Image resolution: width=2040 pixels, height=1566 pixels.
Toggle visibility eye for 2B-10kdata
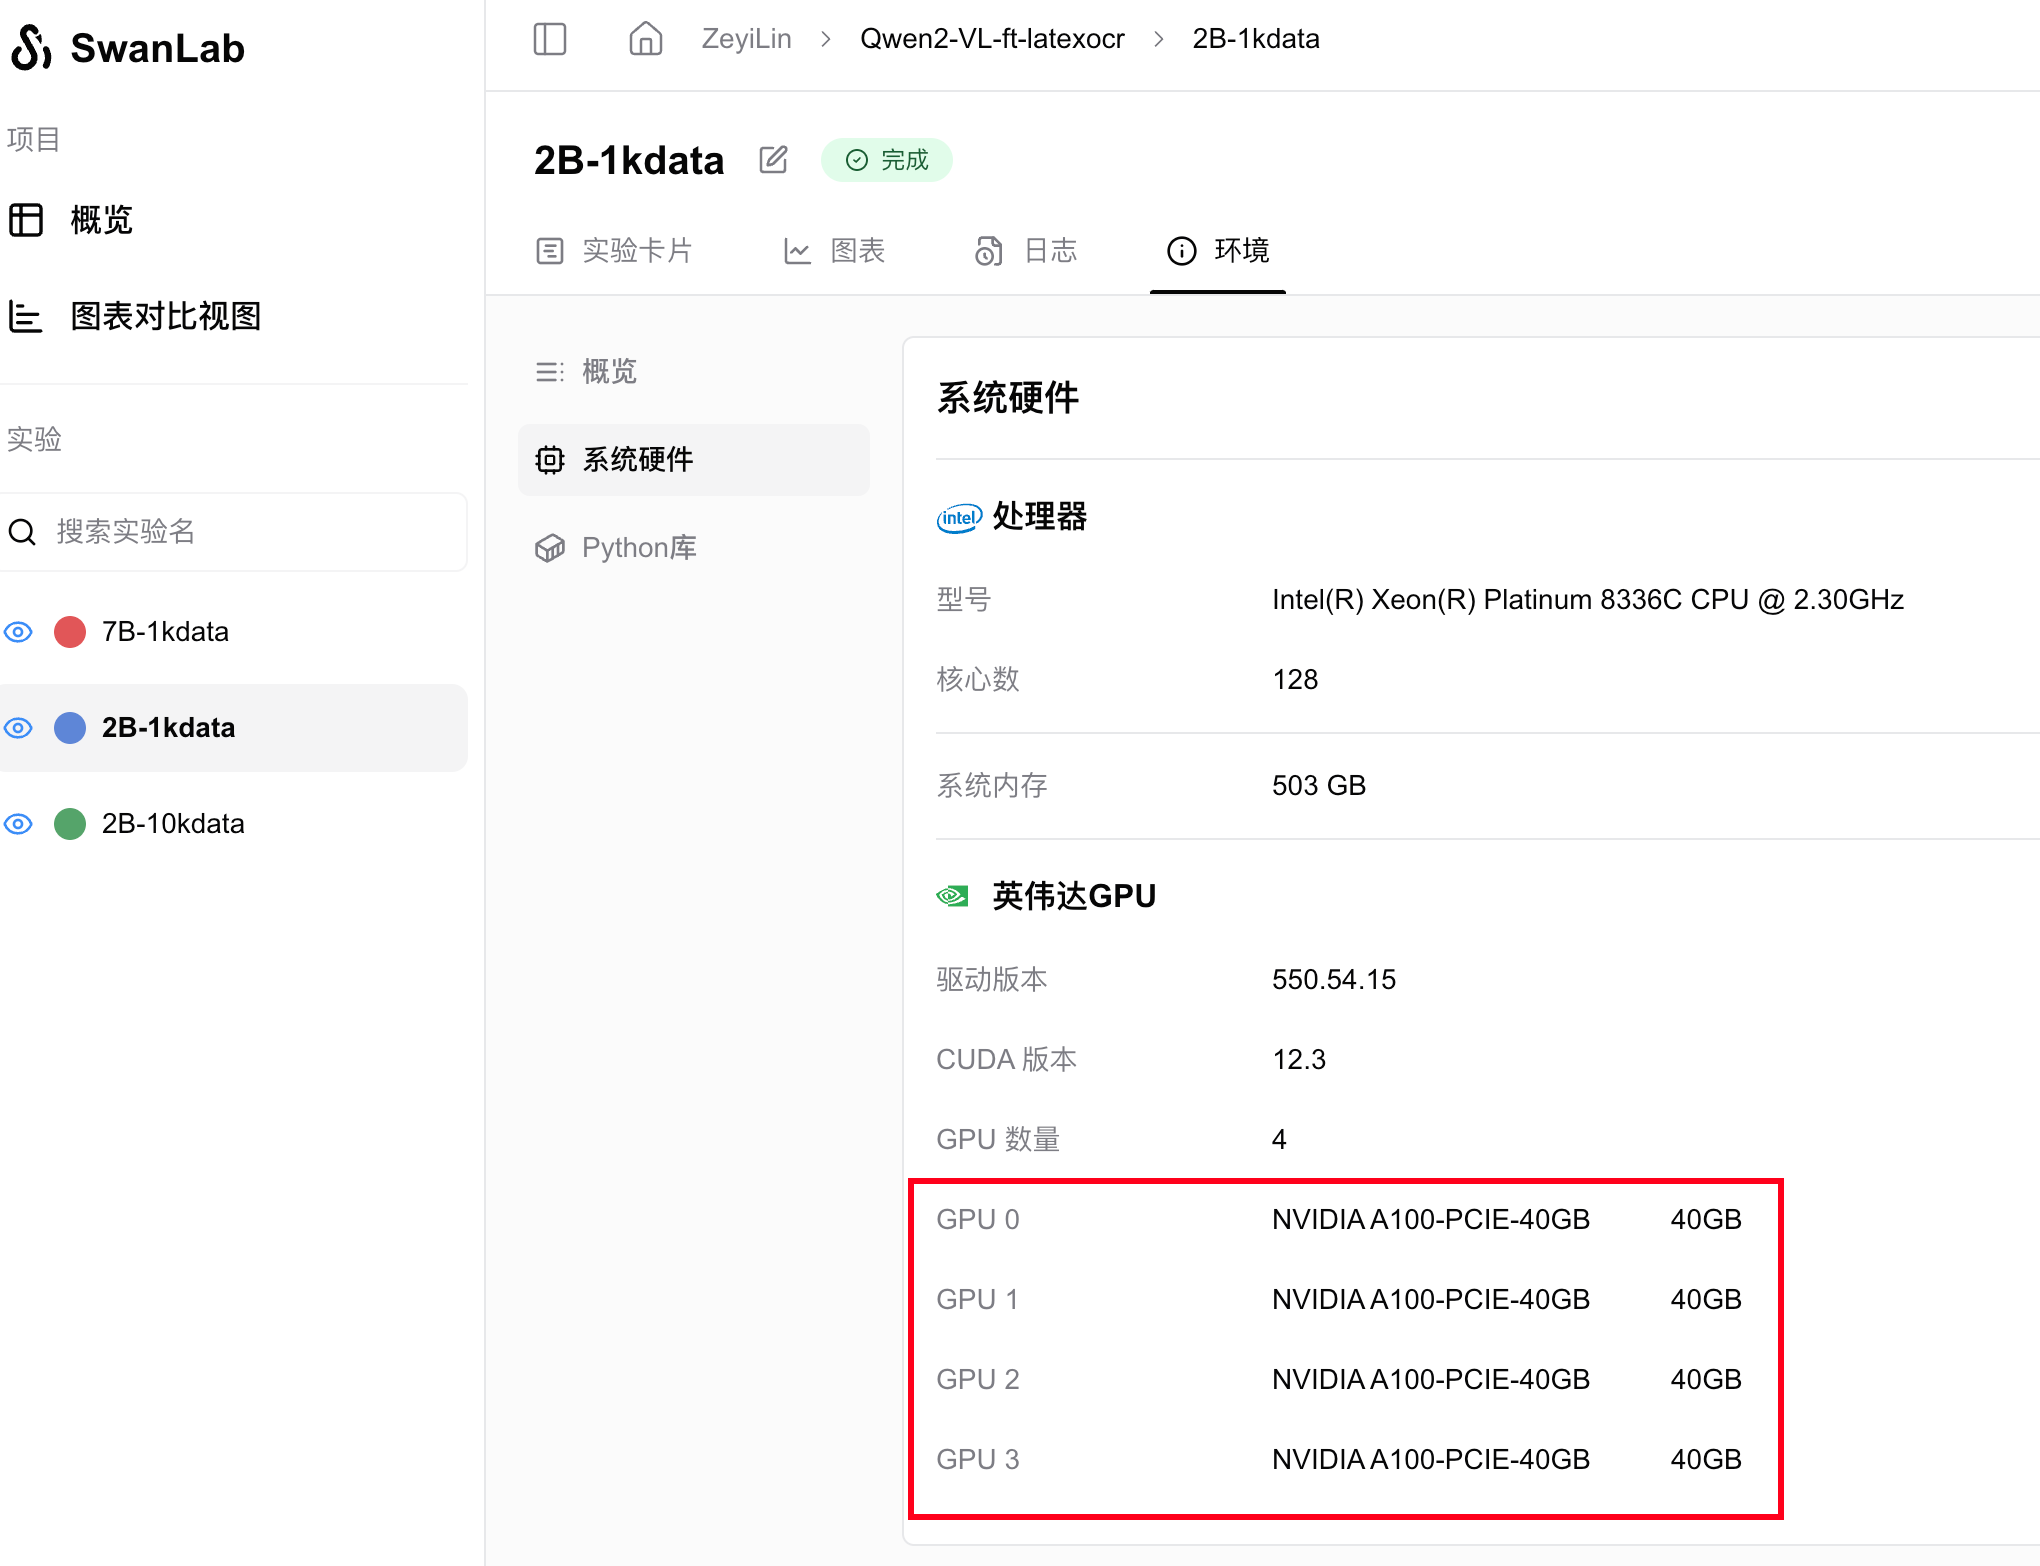pos(18,823)
